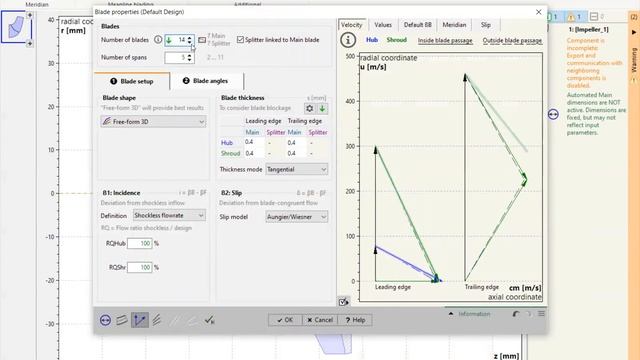Click Number of spans spinner arrows
The height and width of the screenshot is (360, 640).
coord(189,58)
